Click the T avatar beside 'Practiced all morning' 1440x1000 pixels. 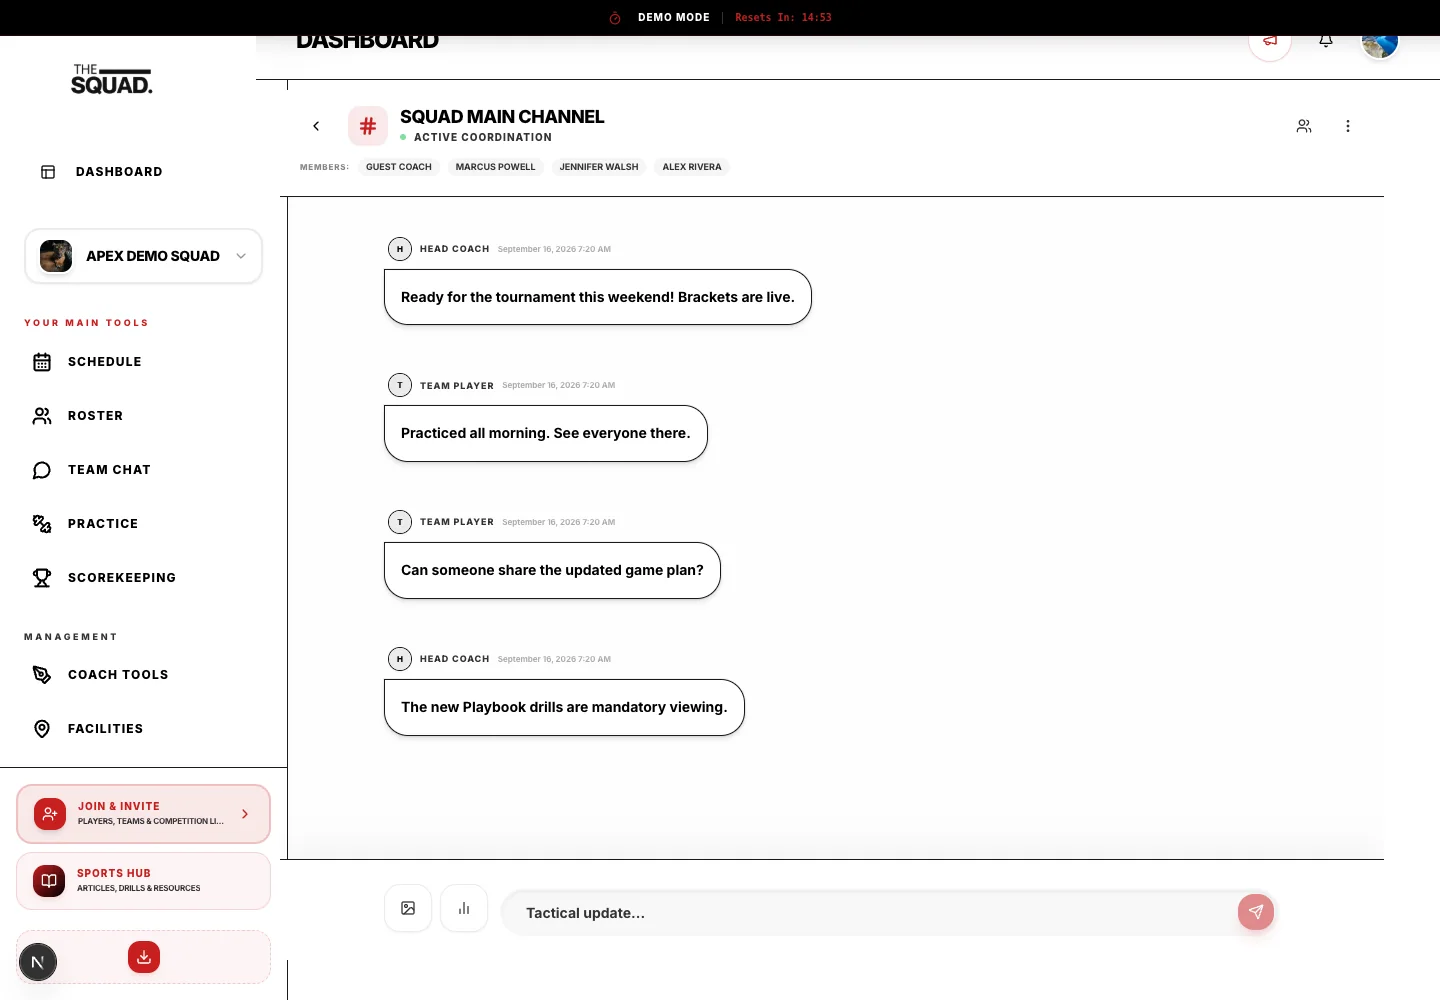click(400, 385)
